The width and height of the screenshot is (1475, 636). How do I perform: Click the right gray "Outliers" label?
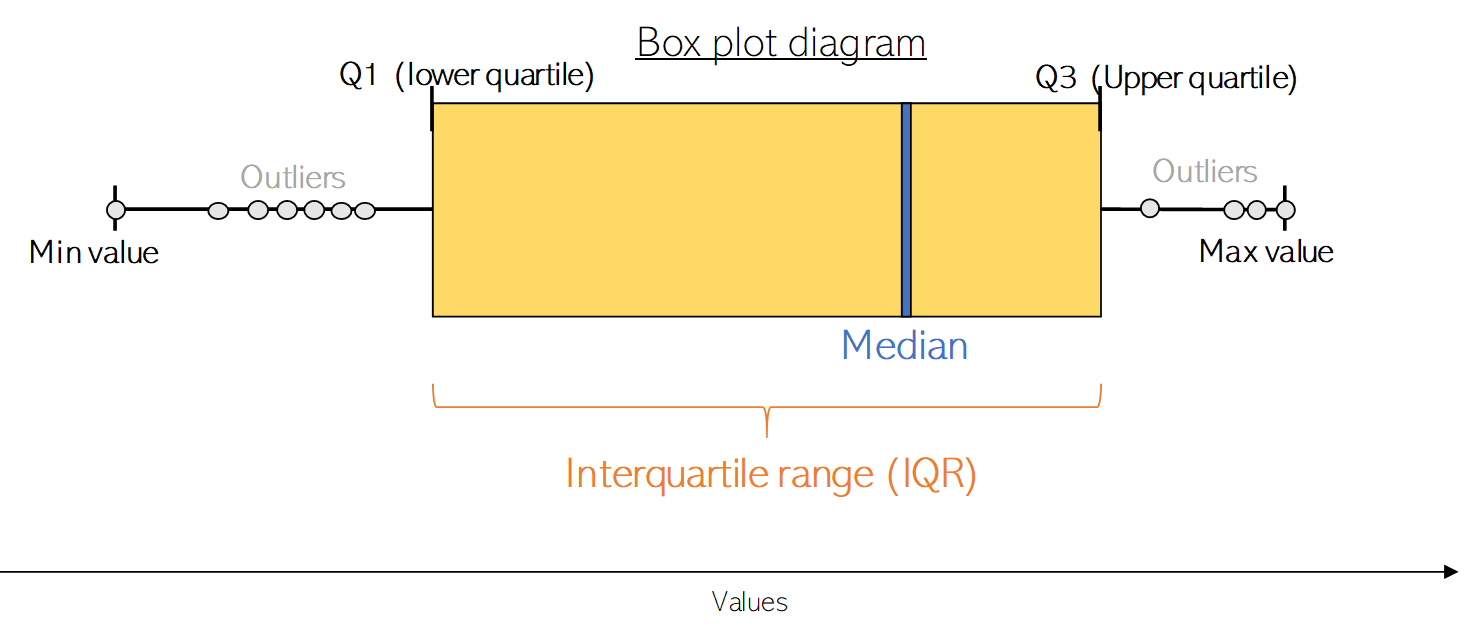[1205, 172]
